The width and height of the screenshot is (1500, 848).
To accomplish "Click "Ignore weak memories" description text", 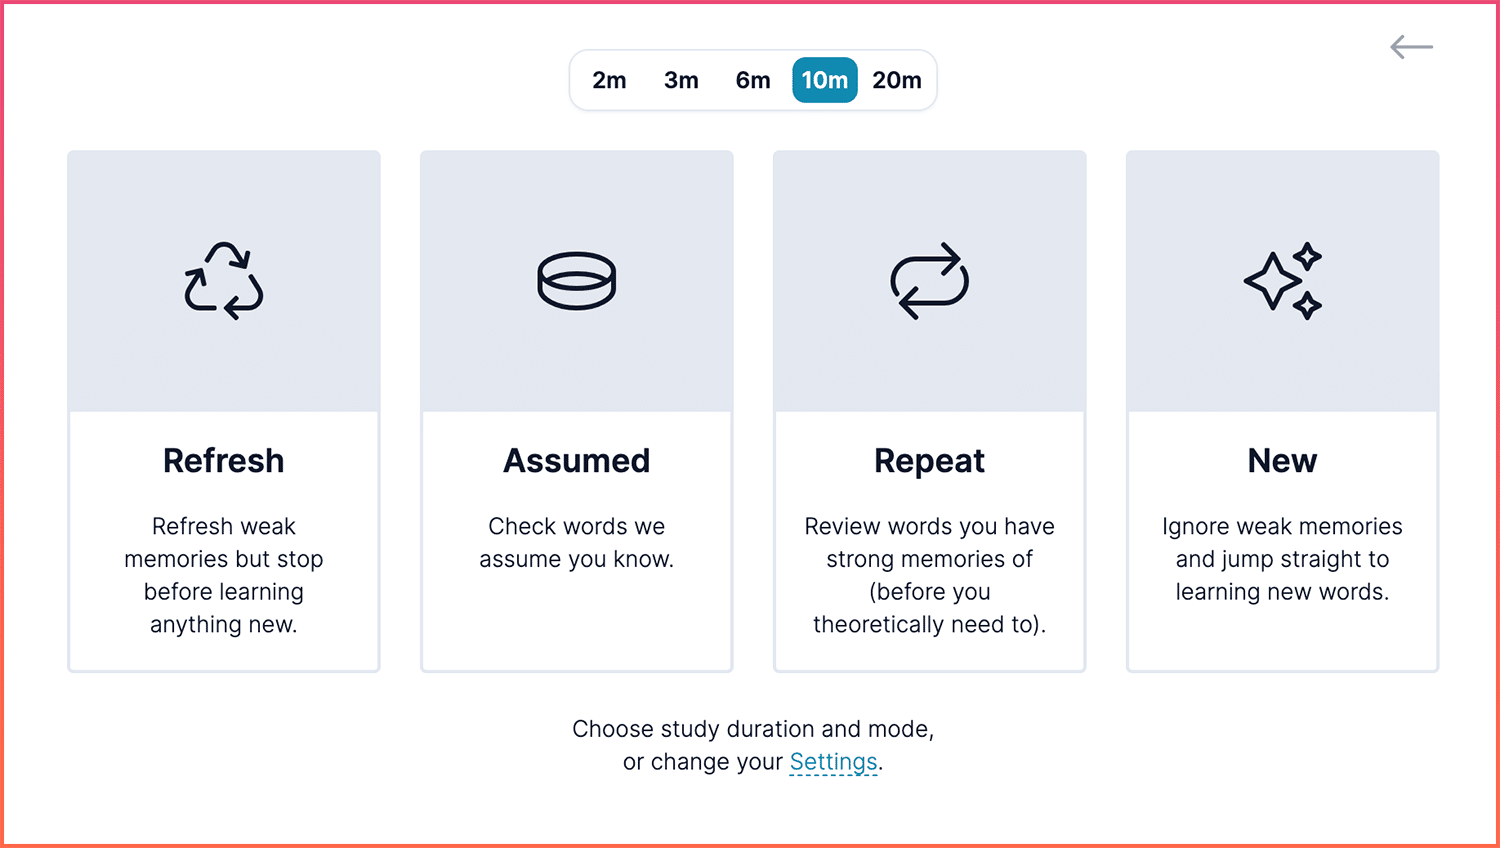I will point(1283,559).
